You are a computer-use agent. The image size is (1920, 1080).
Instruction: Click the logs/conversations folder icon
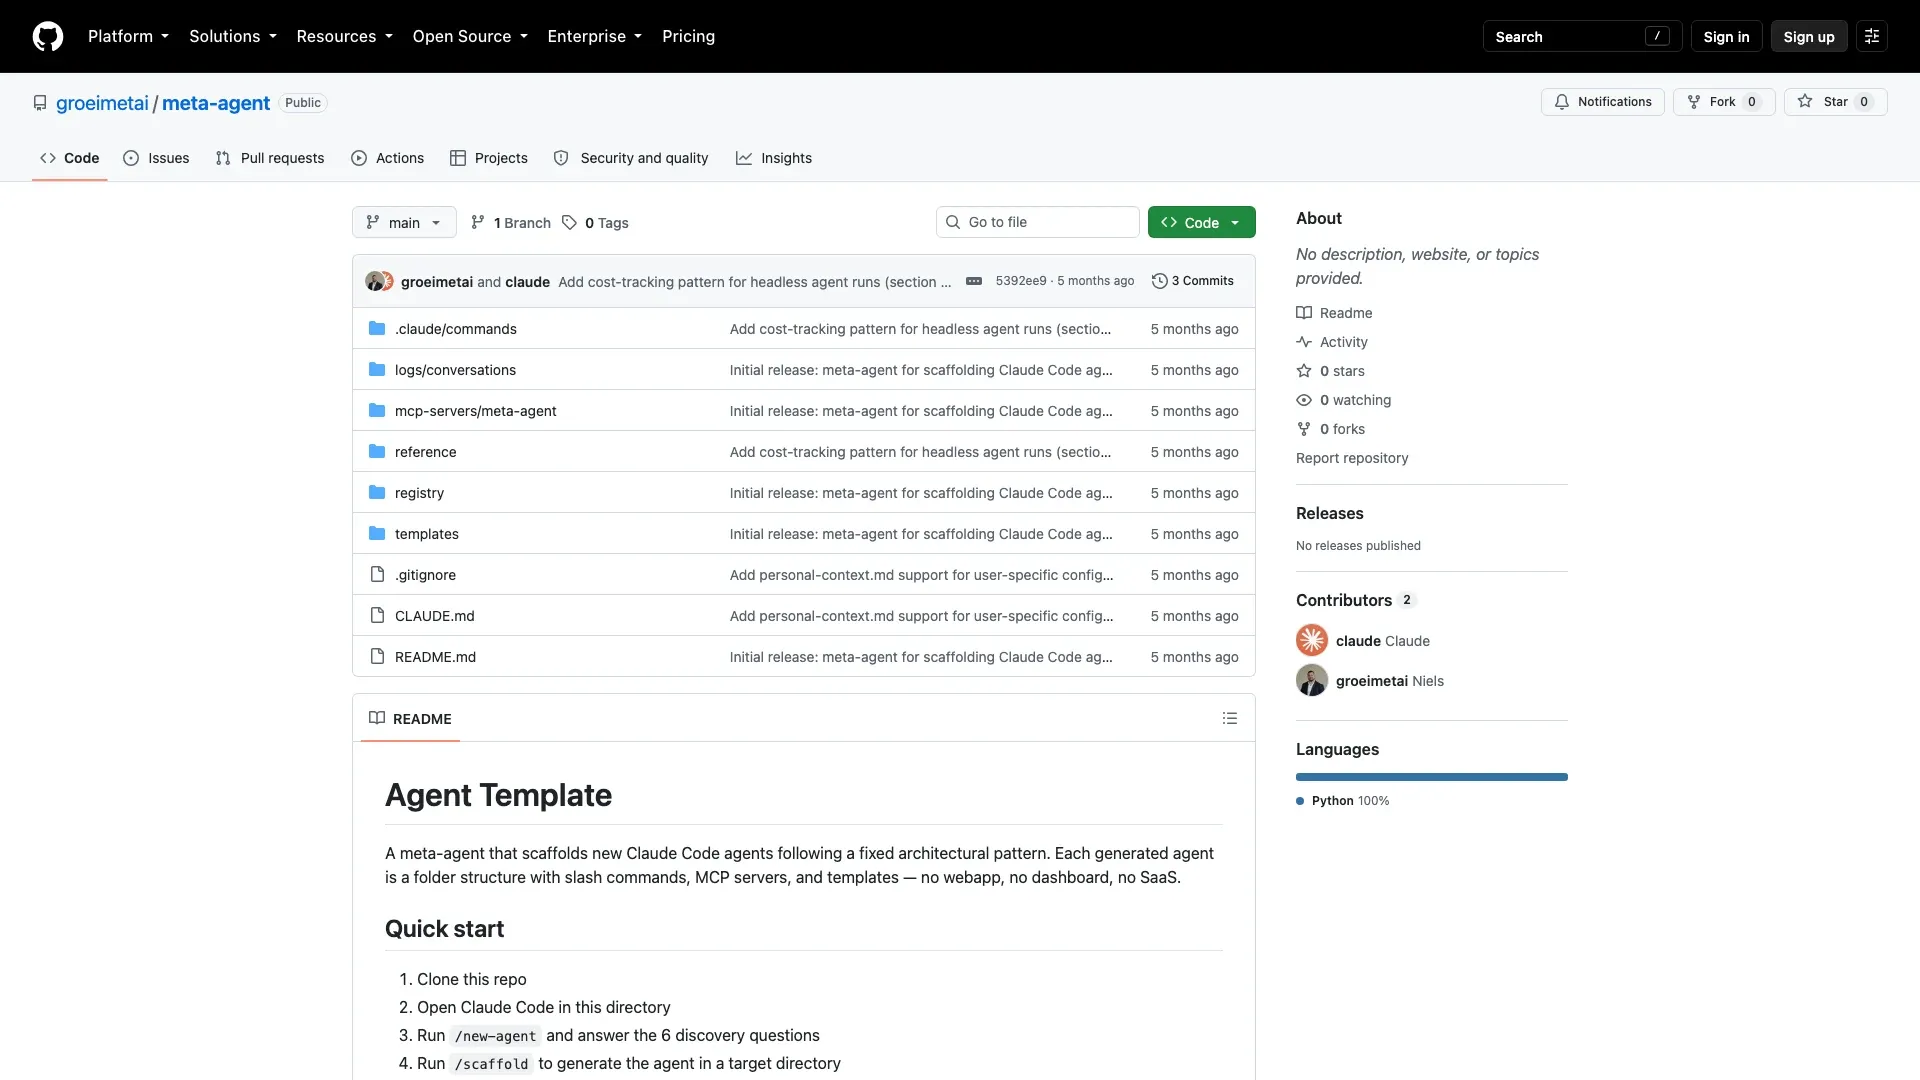coord(377,370)
